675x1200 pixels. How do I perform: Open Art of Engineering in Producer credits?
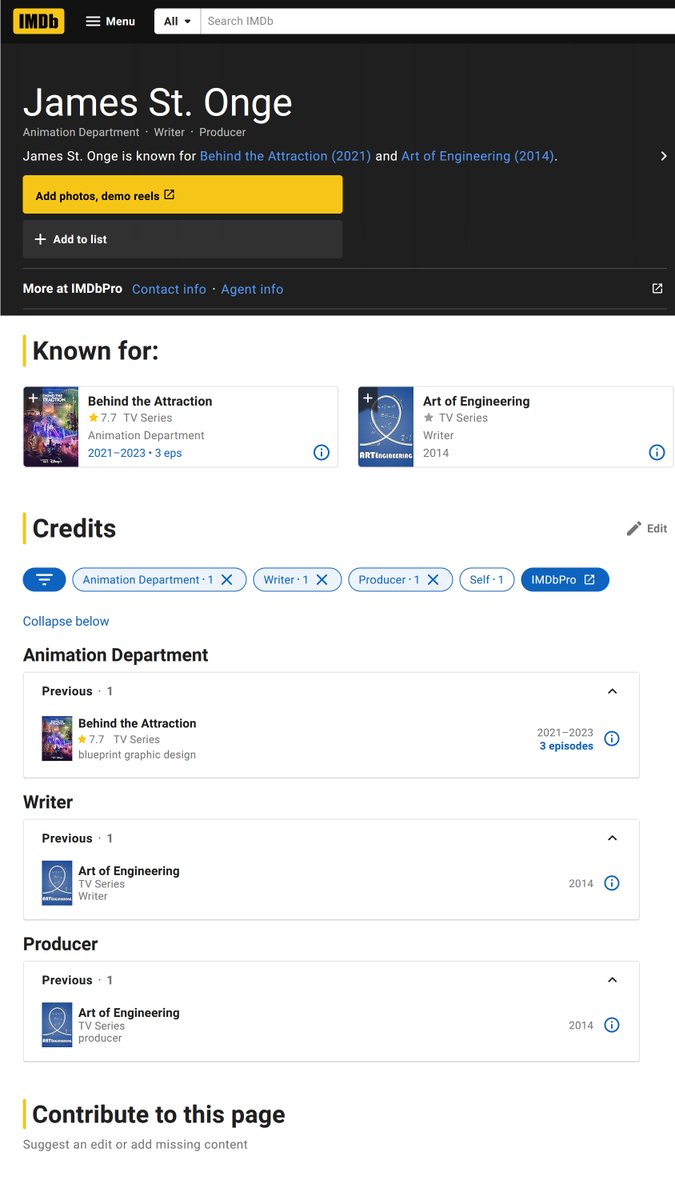(129, 1012)
